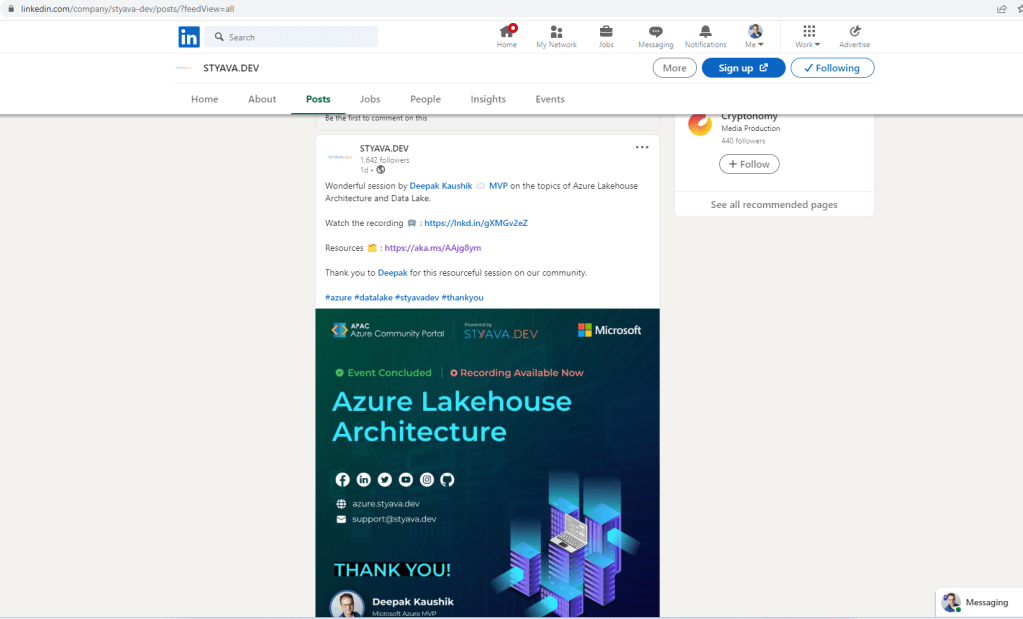Open the post options three-dot menu
The height and width of the screenshot is (619, 1023).
tap(642, 147)
